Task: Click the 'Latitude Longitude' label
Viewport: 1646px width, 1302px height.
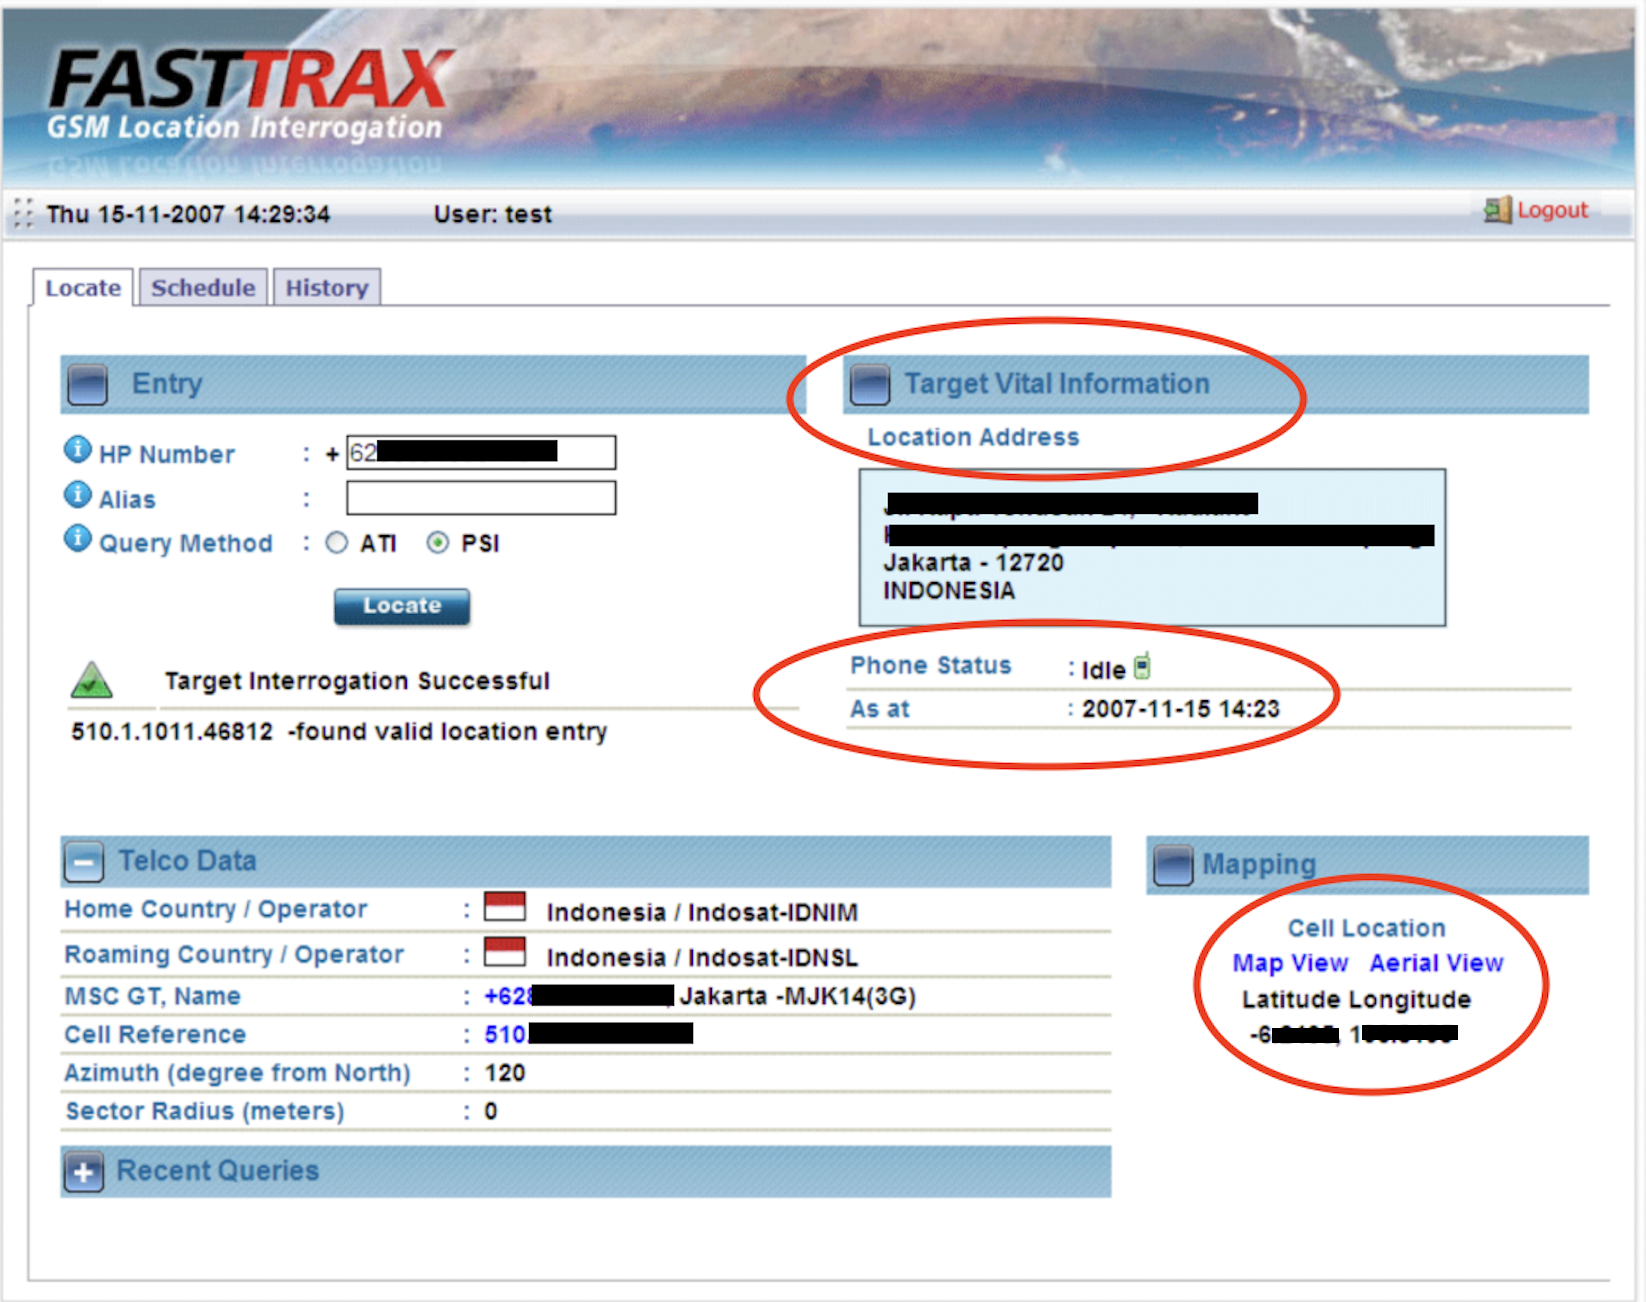Action: [1356, 999]
